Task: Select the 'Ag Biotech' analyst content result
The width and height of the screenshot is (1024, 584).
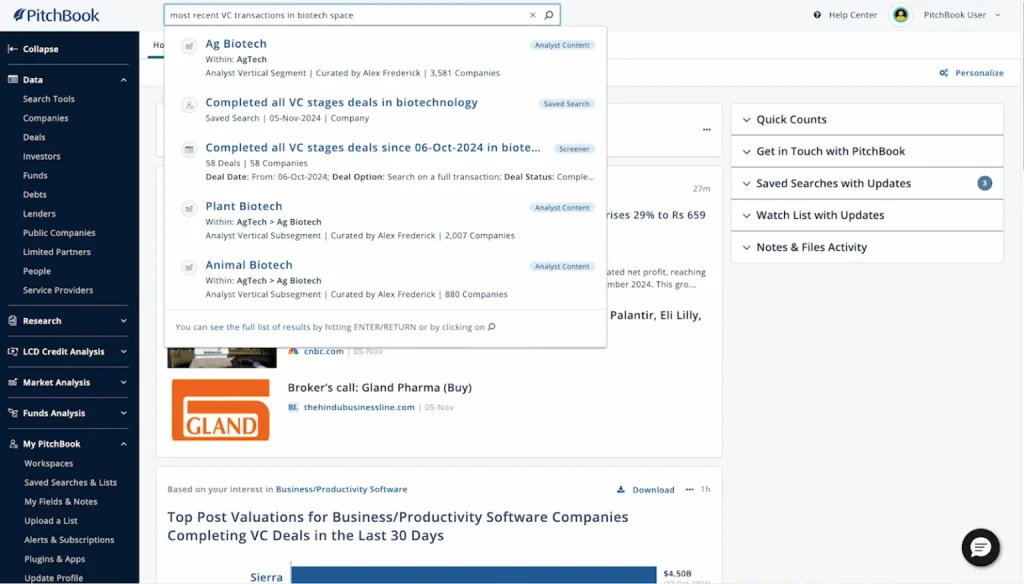Action: 236,43
